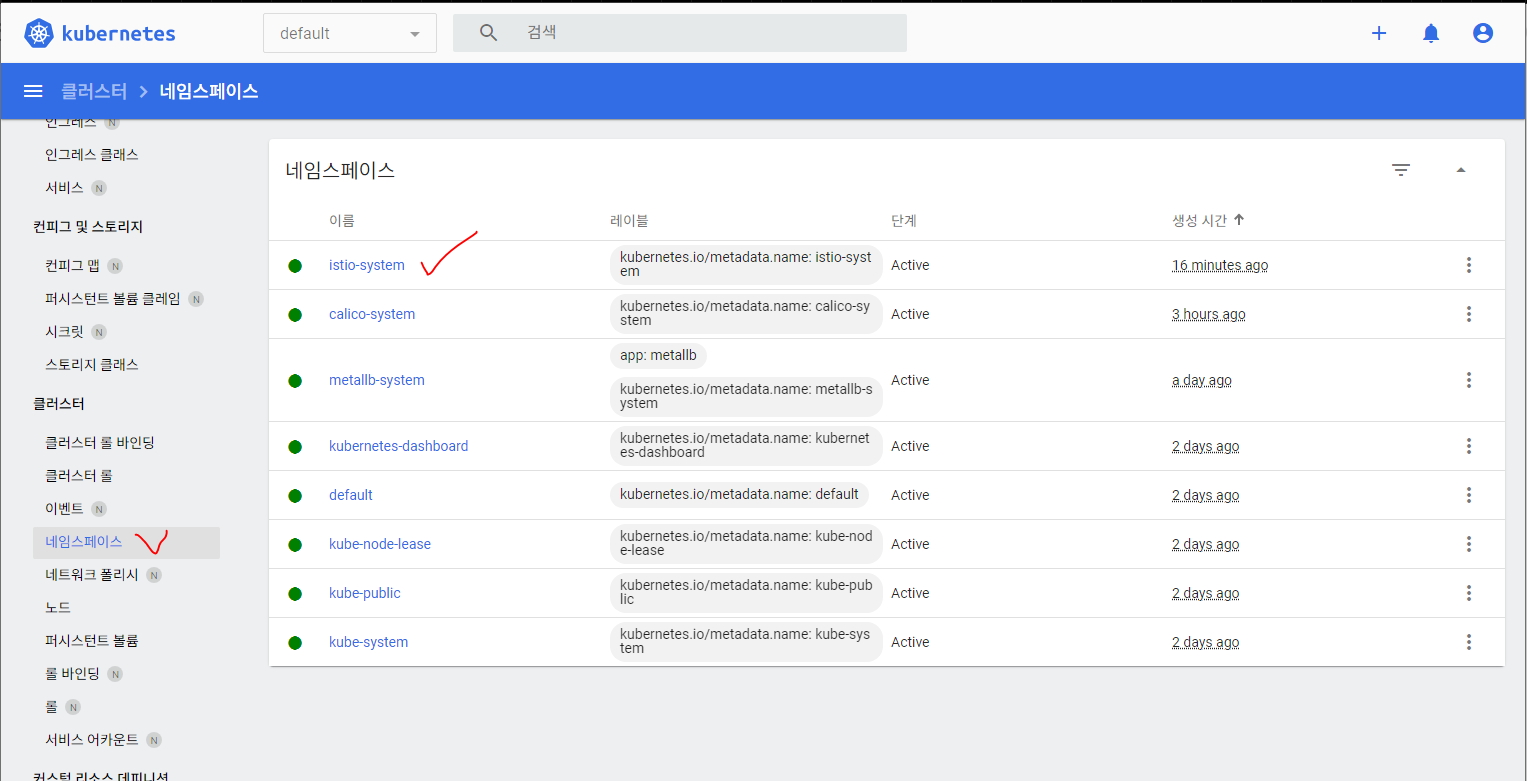Open actions menu for calico-system row
The width and height of the screenshot is (1527, 781).
(1469, 314)
